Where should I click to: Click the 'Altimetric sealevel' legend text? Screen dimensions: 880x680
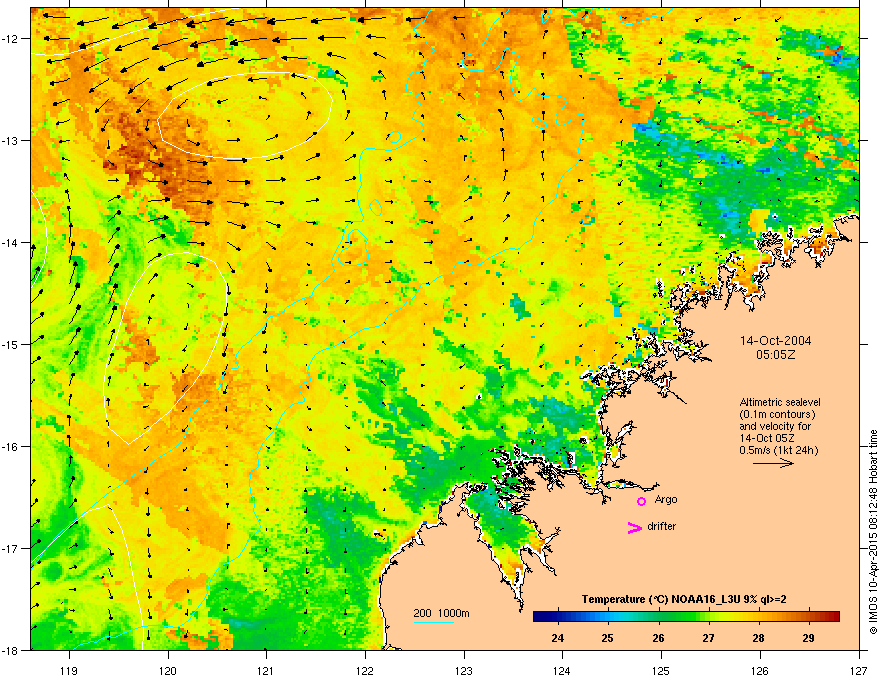(780, 402)
